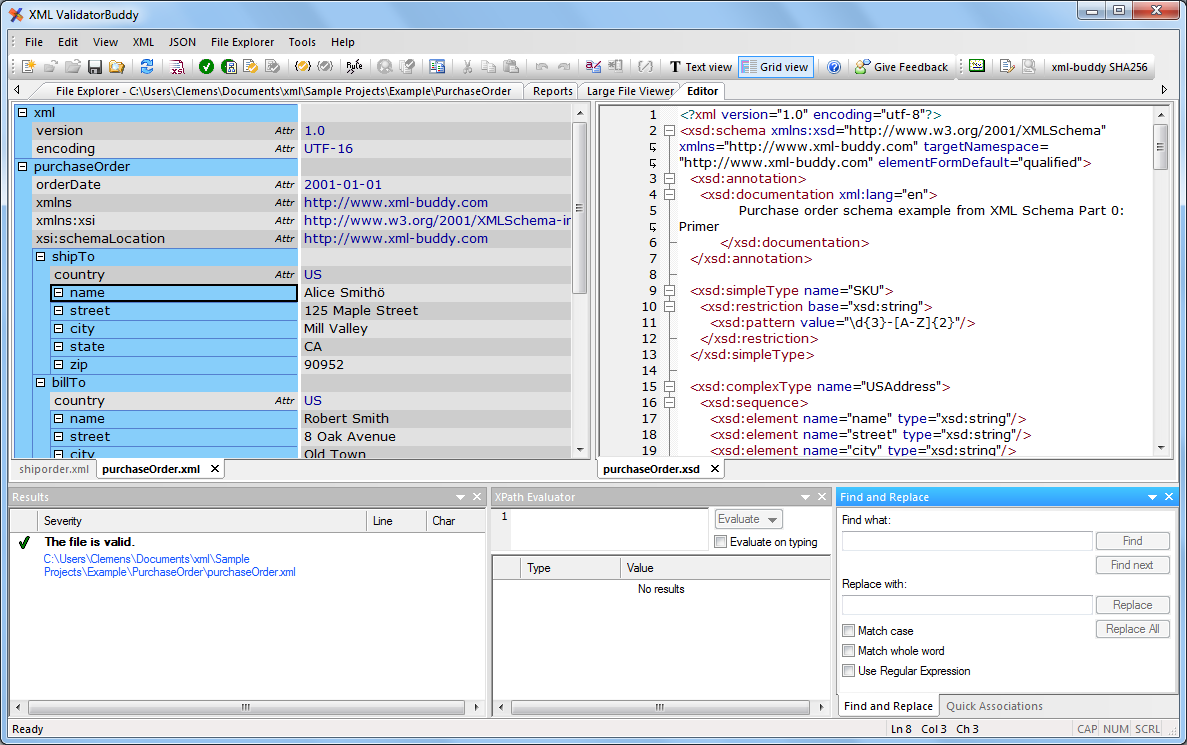
Task: Click the clipboard Paste icon
Action: coord(511,67)
